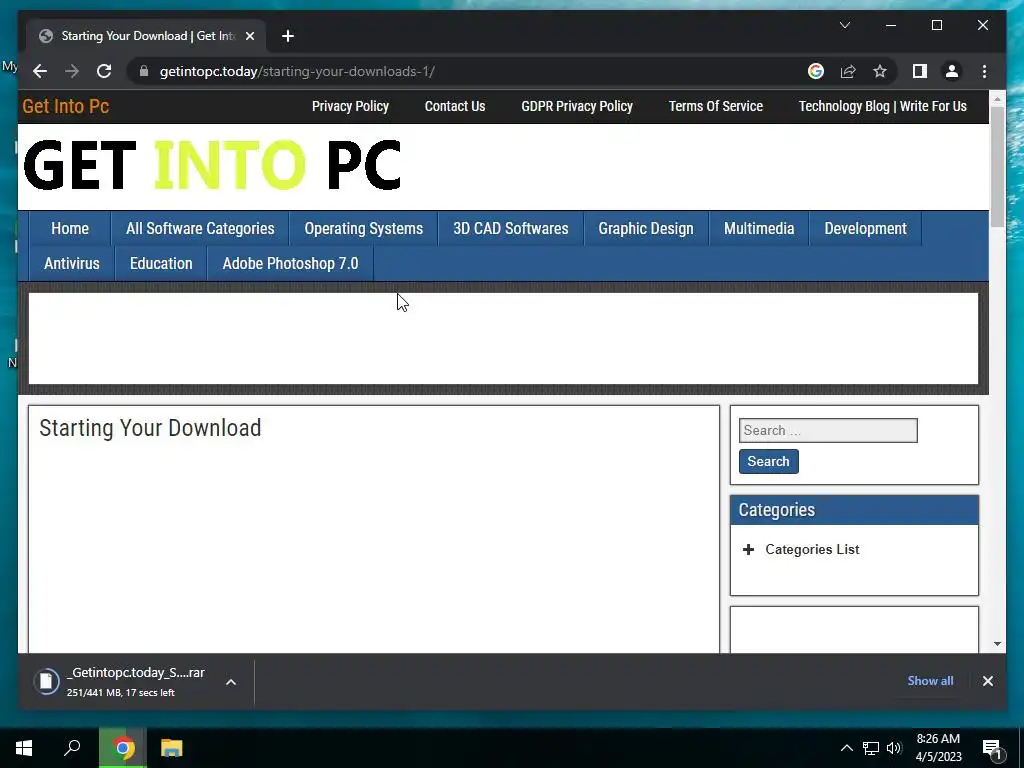This screenshot has height=768, width=1024.
Task: Open the Windows Start menu
Action: (x=24, y=748)
